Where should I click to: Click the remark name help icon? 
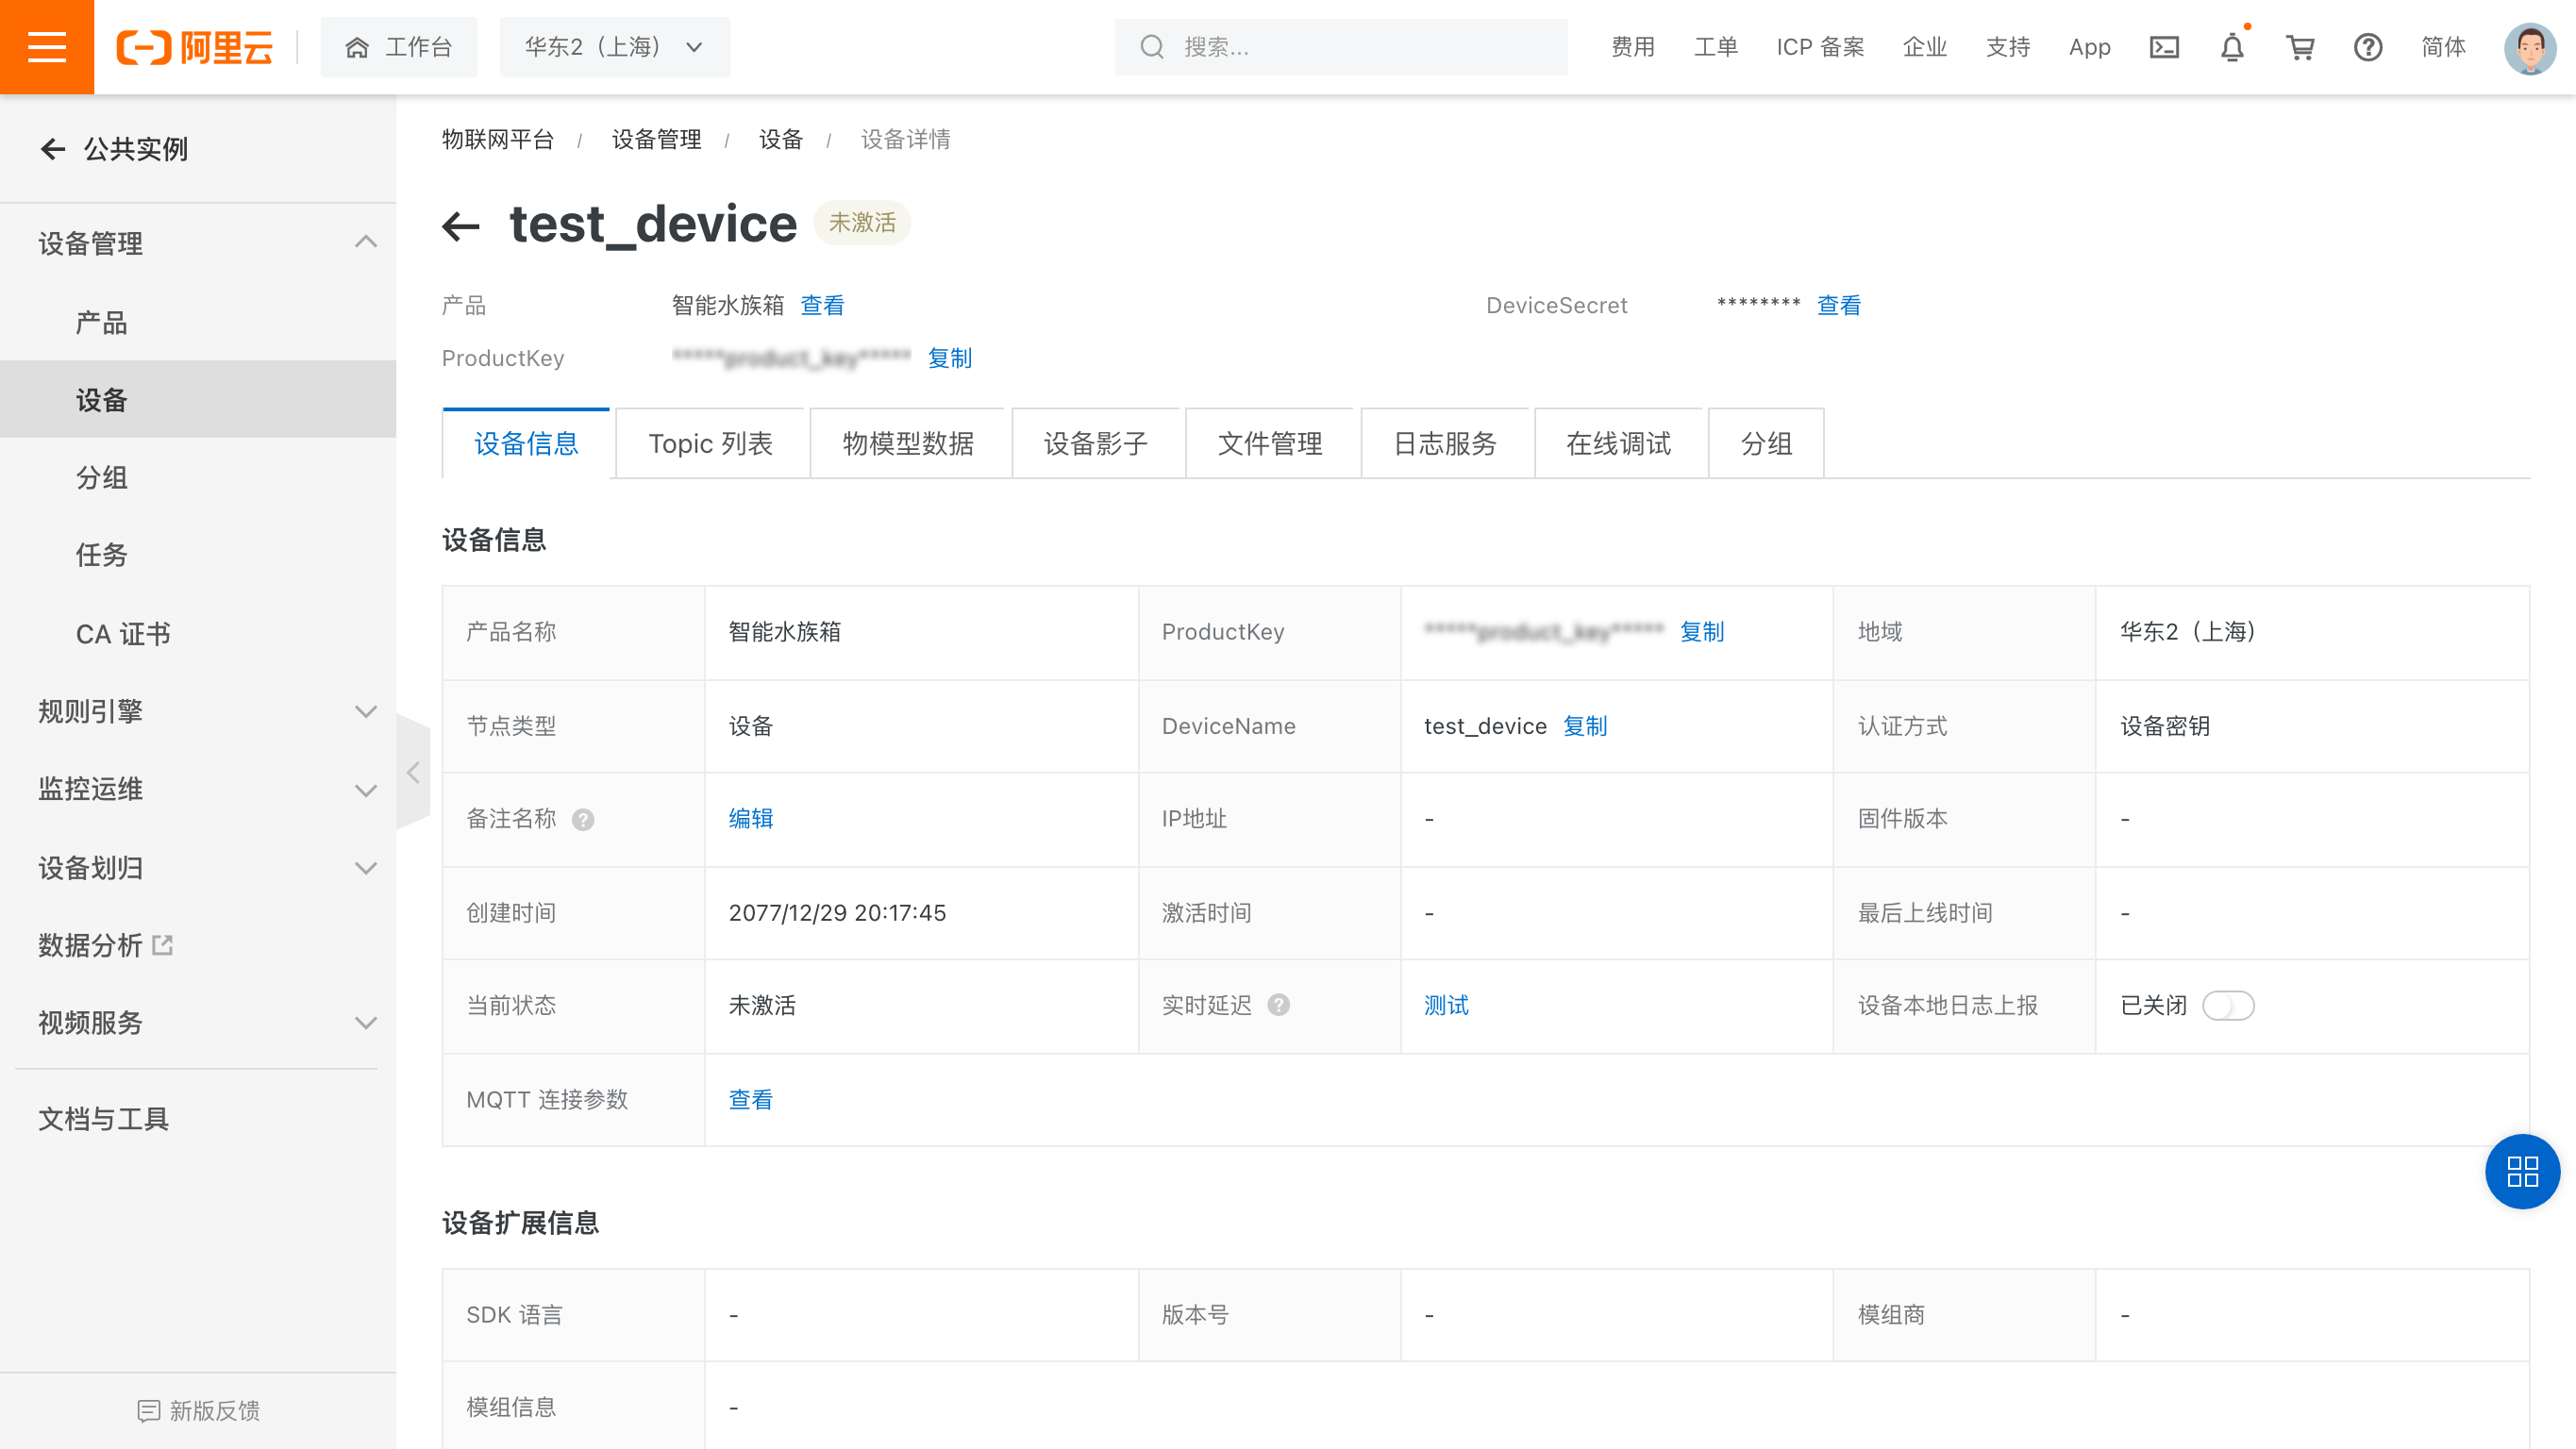[583, 819]
